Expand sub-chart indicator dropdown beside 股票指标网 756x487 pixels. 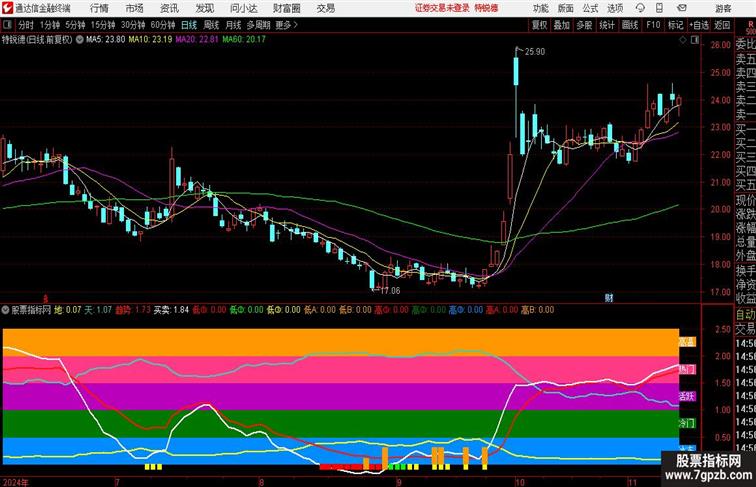[5, 310]
